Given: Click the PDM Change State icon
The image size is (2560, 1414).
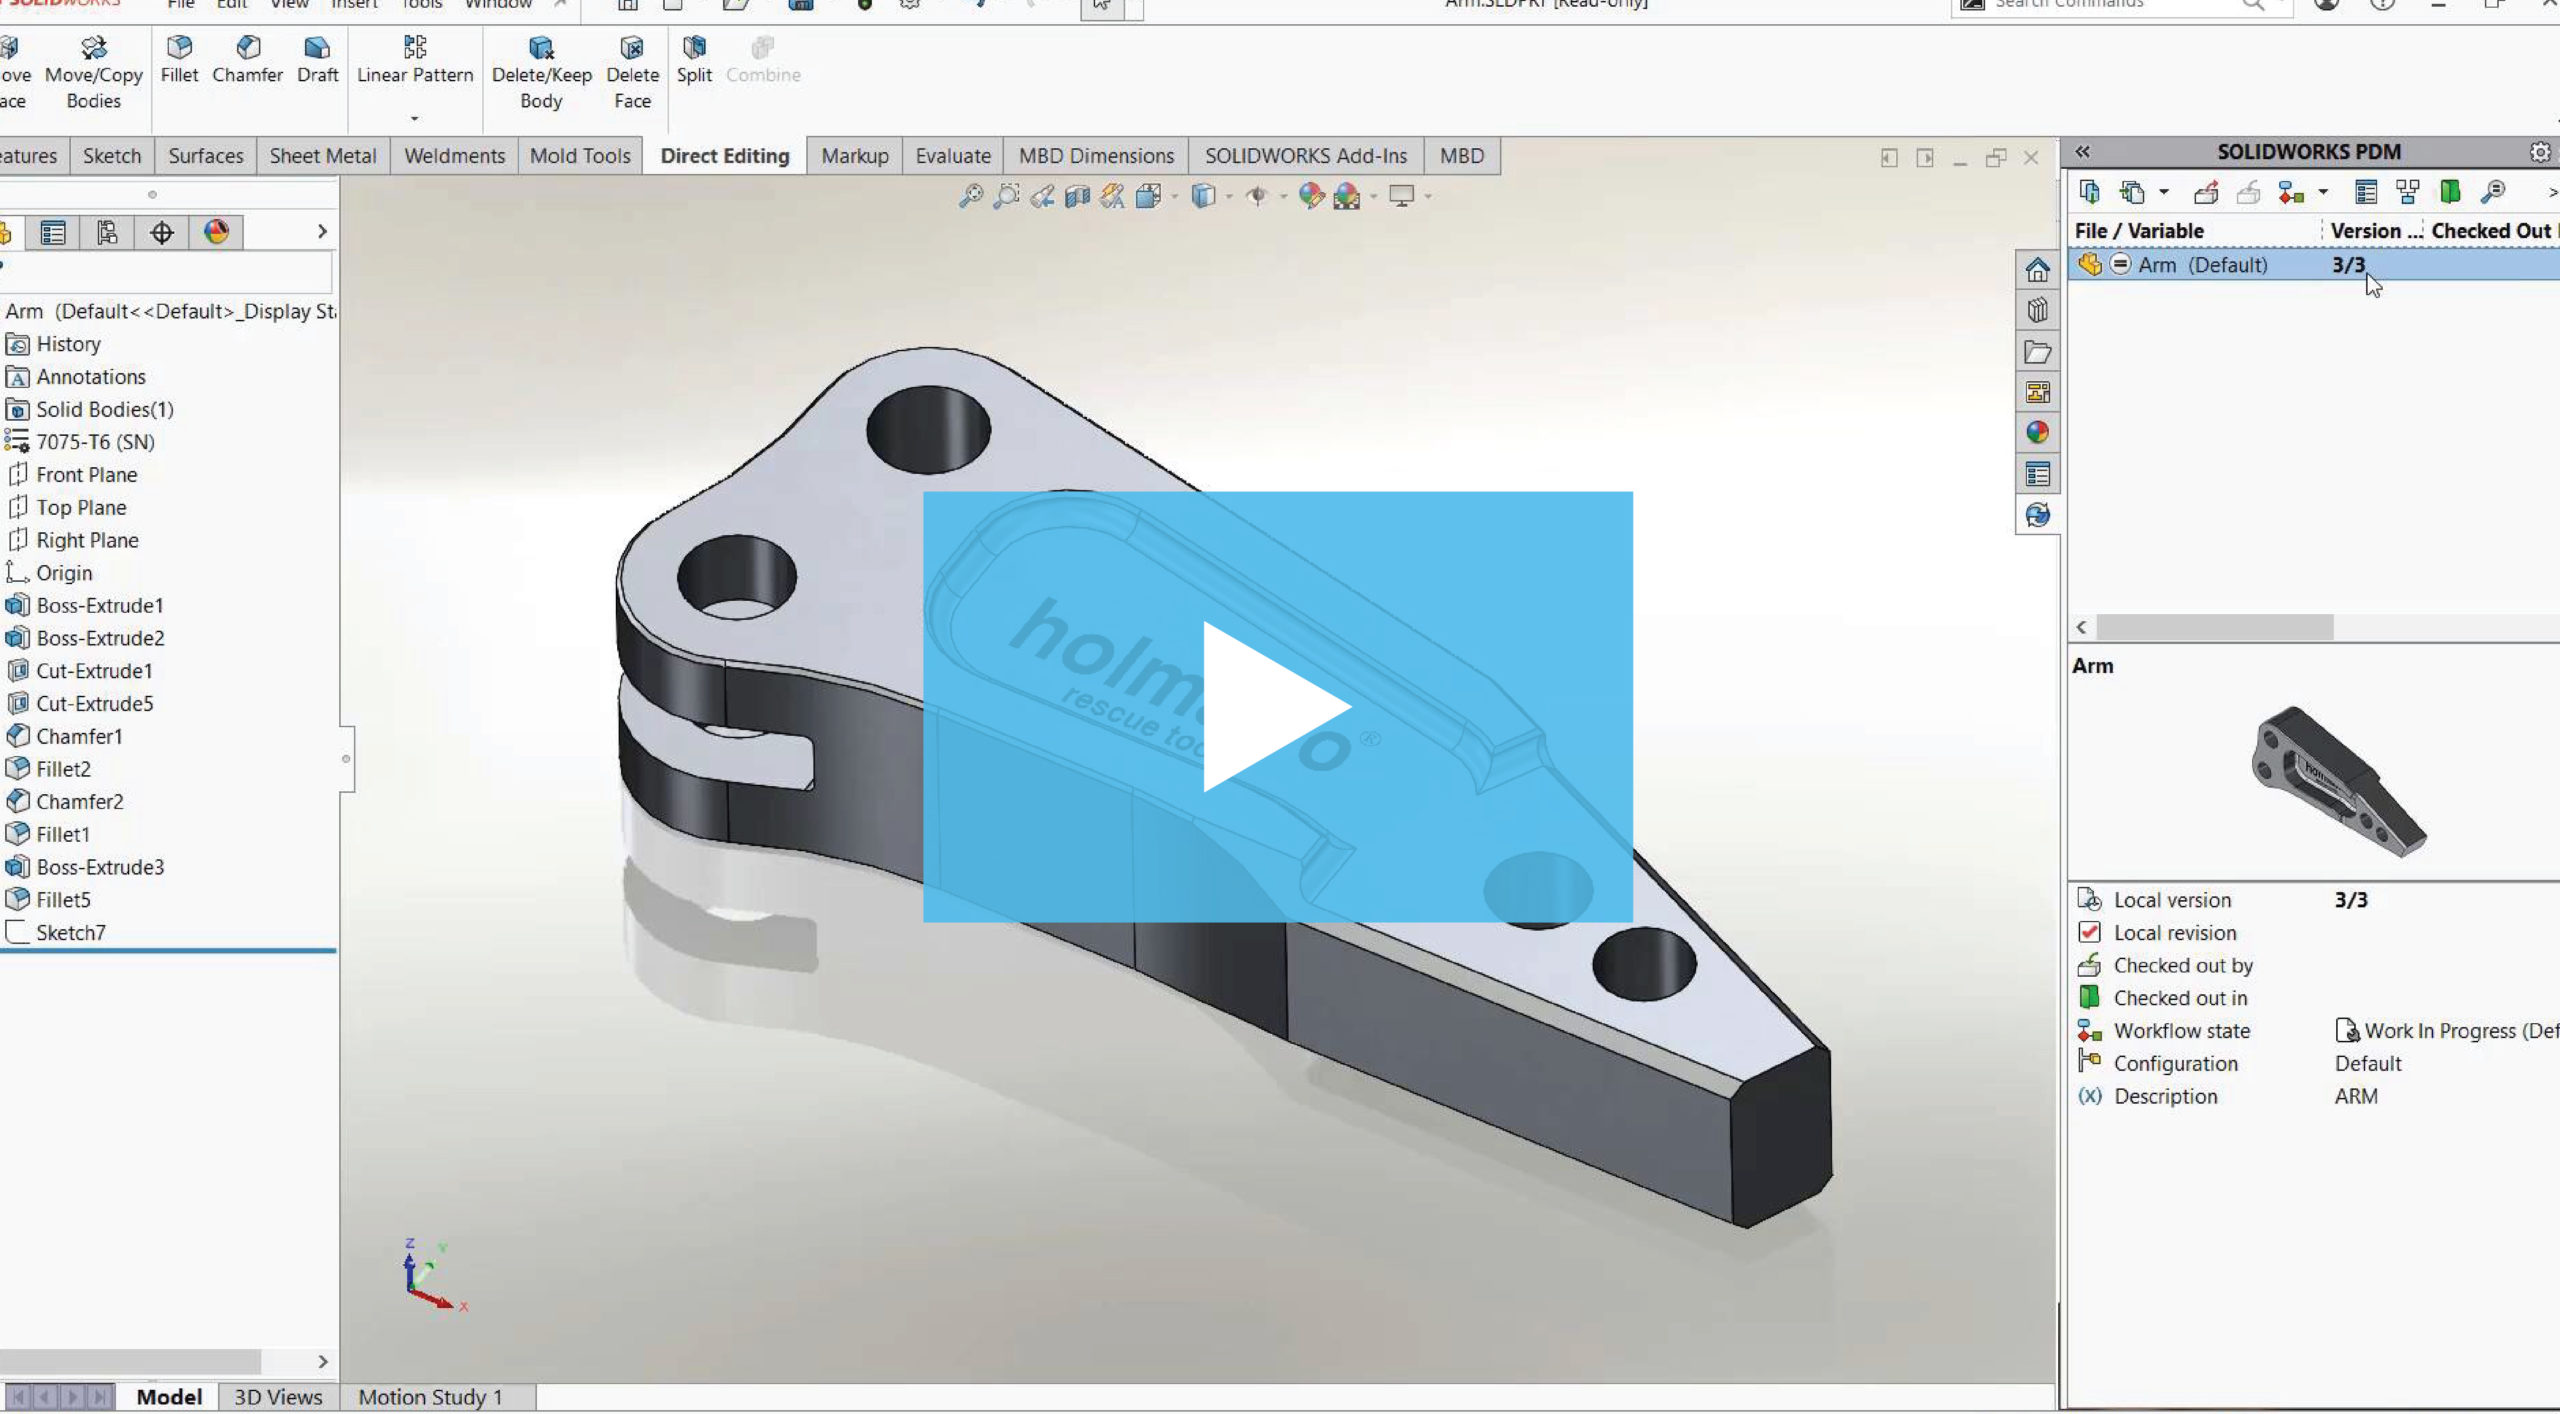Looking at the screenshot, I should click(2290, 192).
